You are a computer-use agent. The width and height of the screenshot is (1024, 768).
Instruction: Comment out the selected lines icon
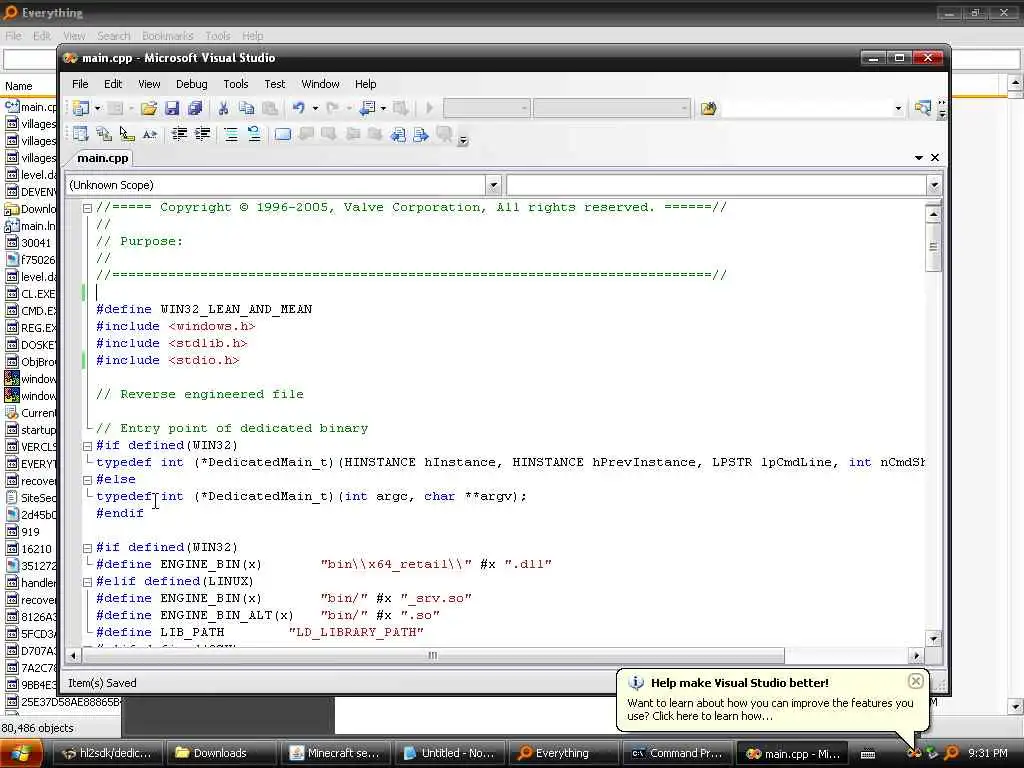tap(231, 135)
